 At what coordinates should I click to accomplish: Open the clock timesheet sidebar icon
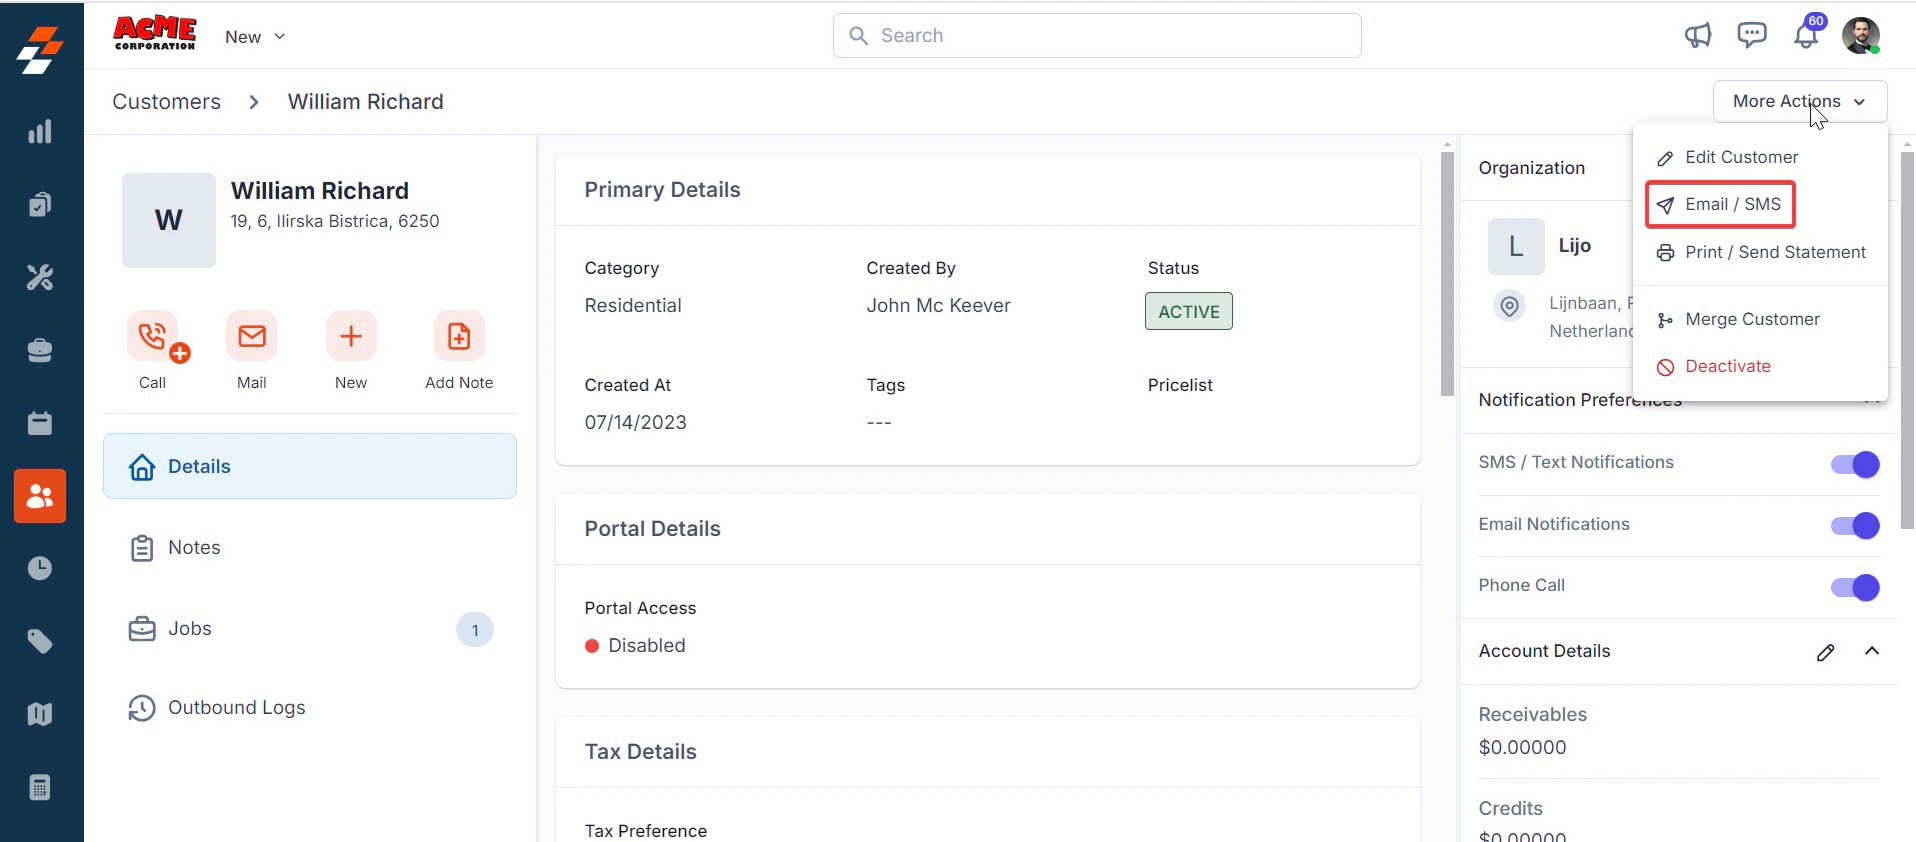coord(40,568)
